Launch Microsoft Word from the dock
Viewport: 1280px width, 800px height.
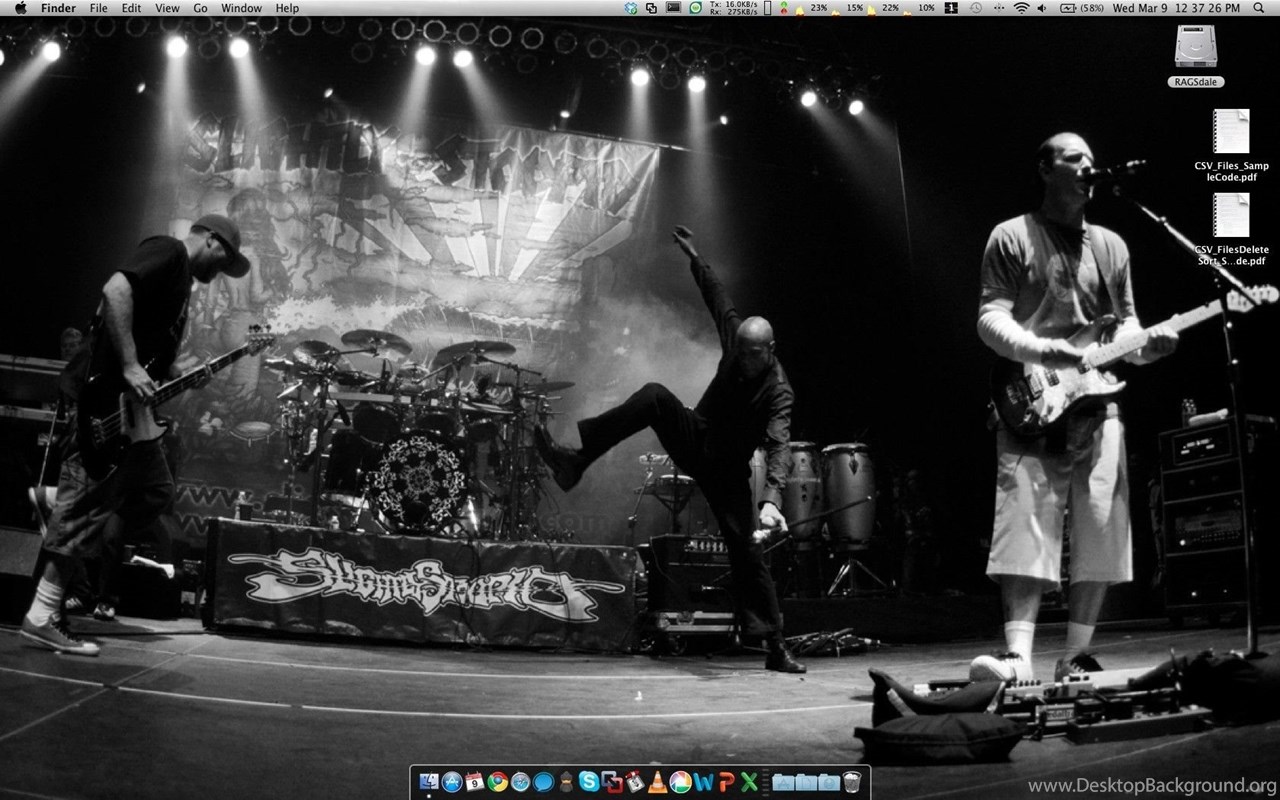[703, 782]
